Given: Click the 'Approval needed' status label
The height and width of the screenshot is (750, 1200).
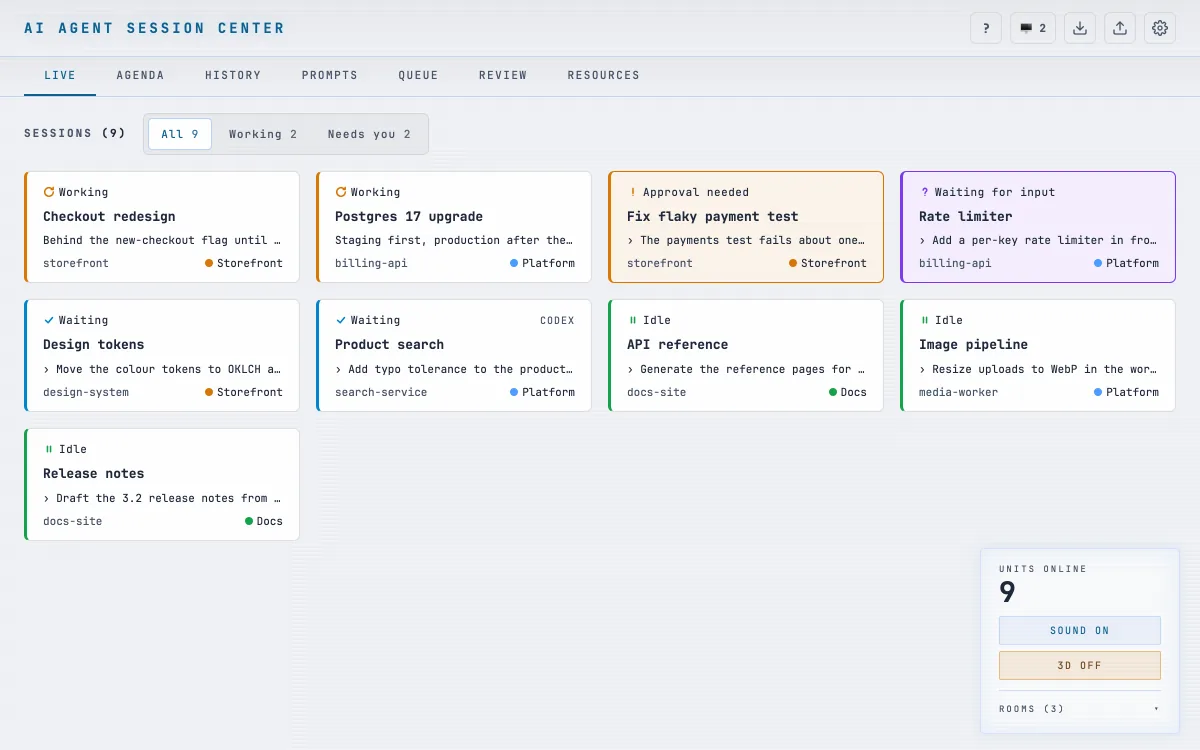Looking at the screenshot, I should click(x=696, y=192).
